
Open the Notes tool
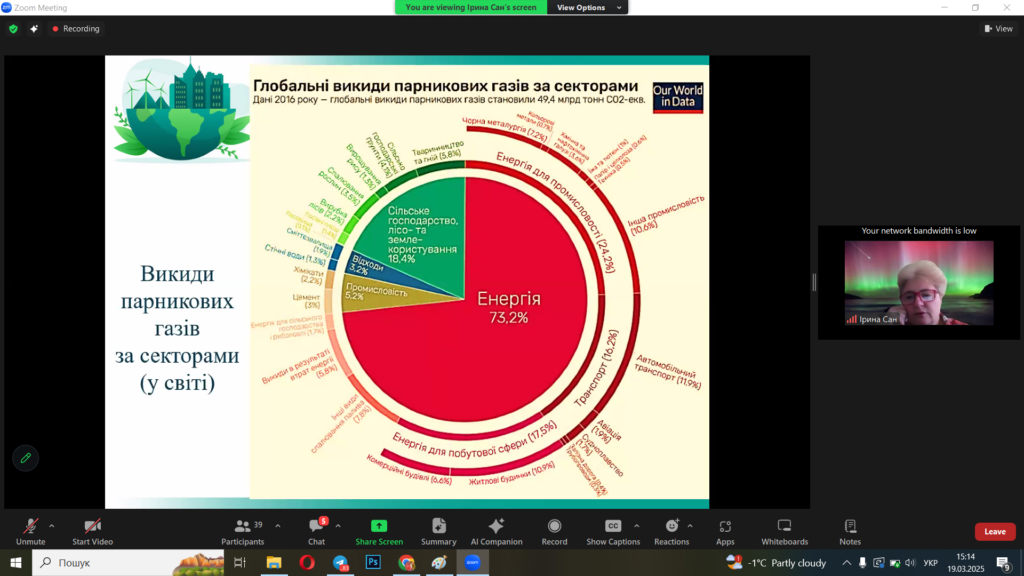[850, 531]
